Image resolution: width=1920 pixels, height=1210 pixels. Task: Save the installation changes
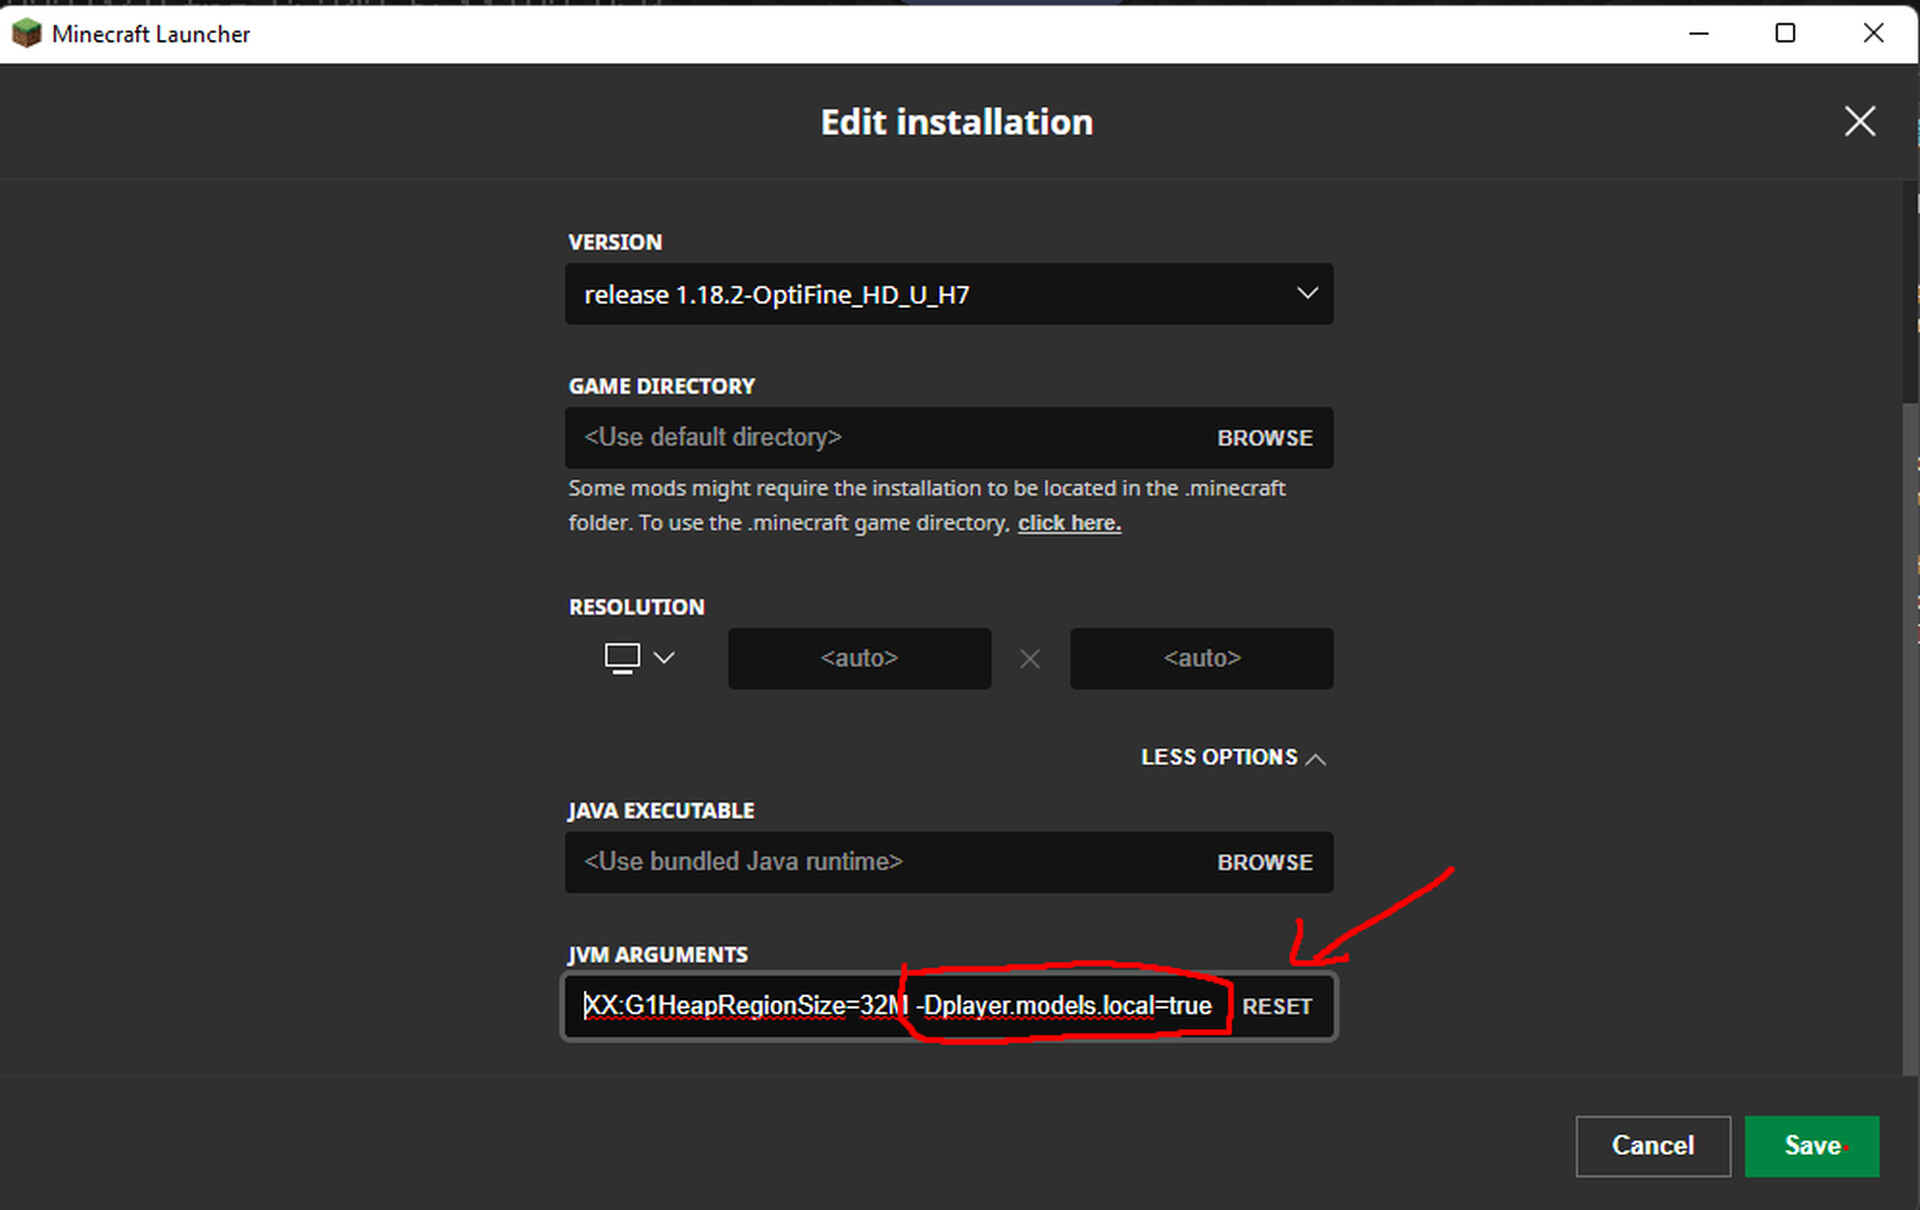click(x=1811, y=1146)
